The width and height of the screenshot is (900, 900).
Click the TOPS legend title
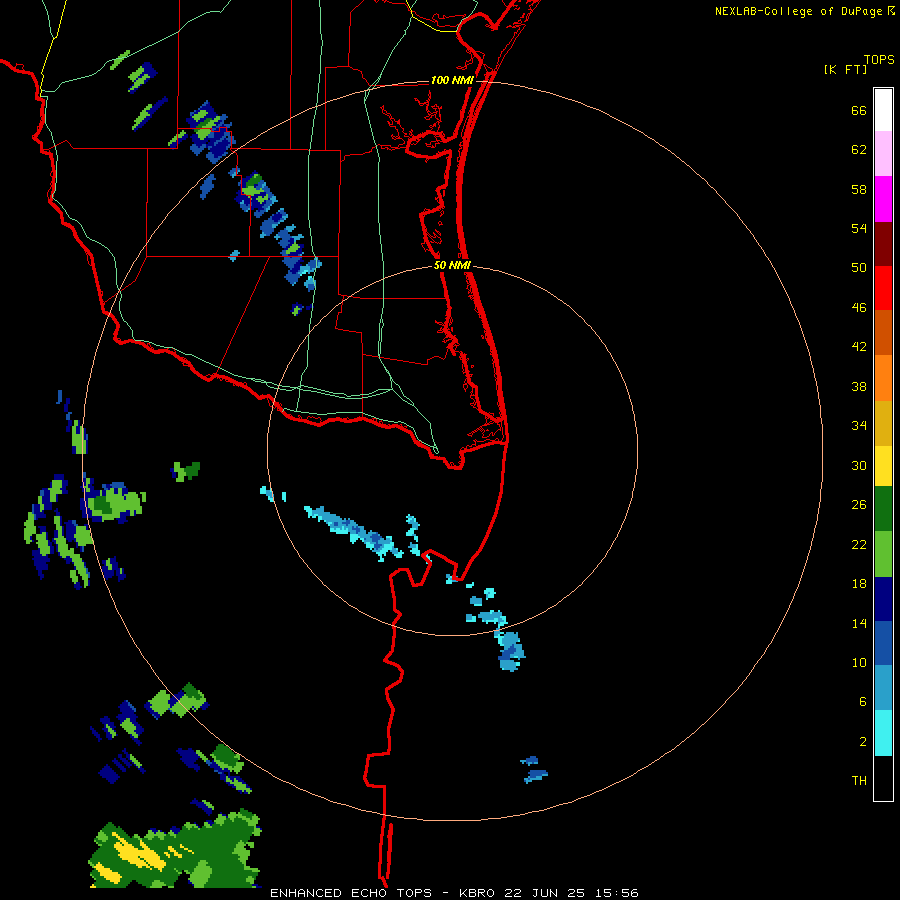click(x=879, y=60)
